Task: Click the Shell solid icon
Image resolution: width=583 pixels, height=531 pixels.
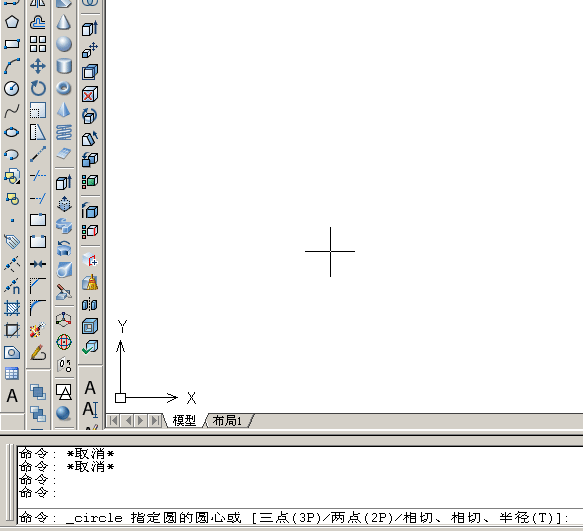Action: (x=90, y=326)
